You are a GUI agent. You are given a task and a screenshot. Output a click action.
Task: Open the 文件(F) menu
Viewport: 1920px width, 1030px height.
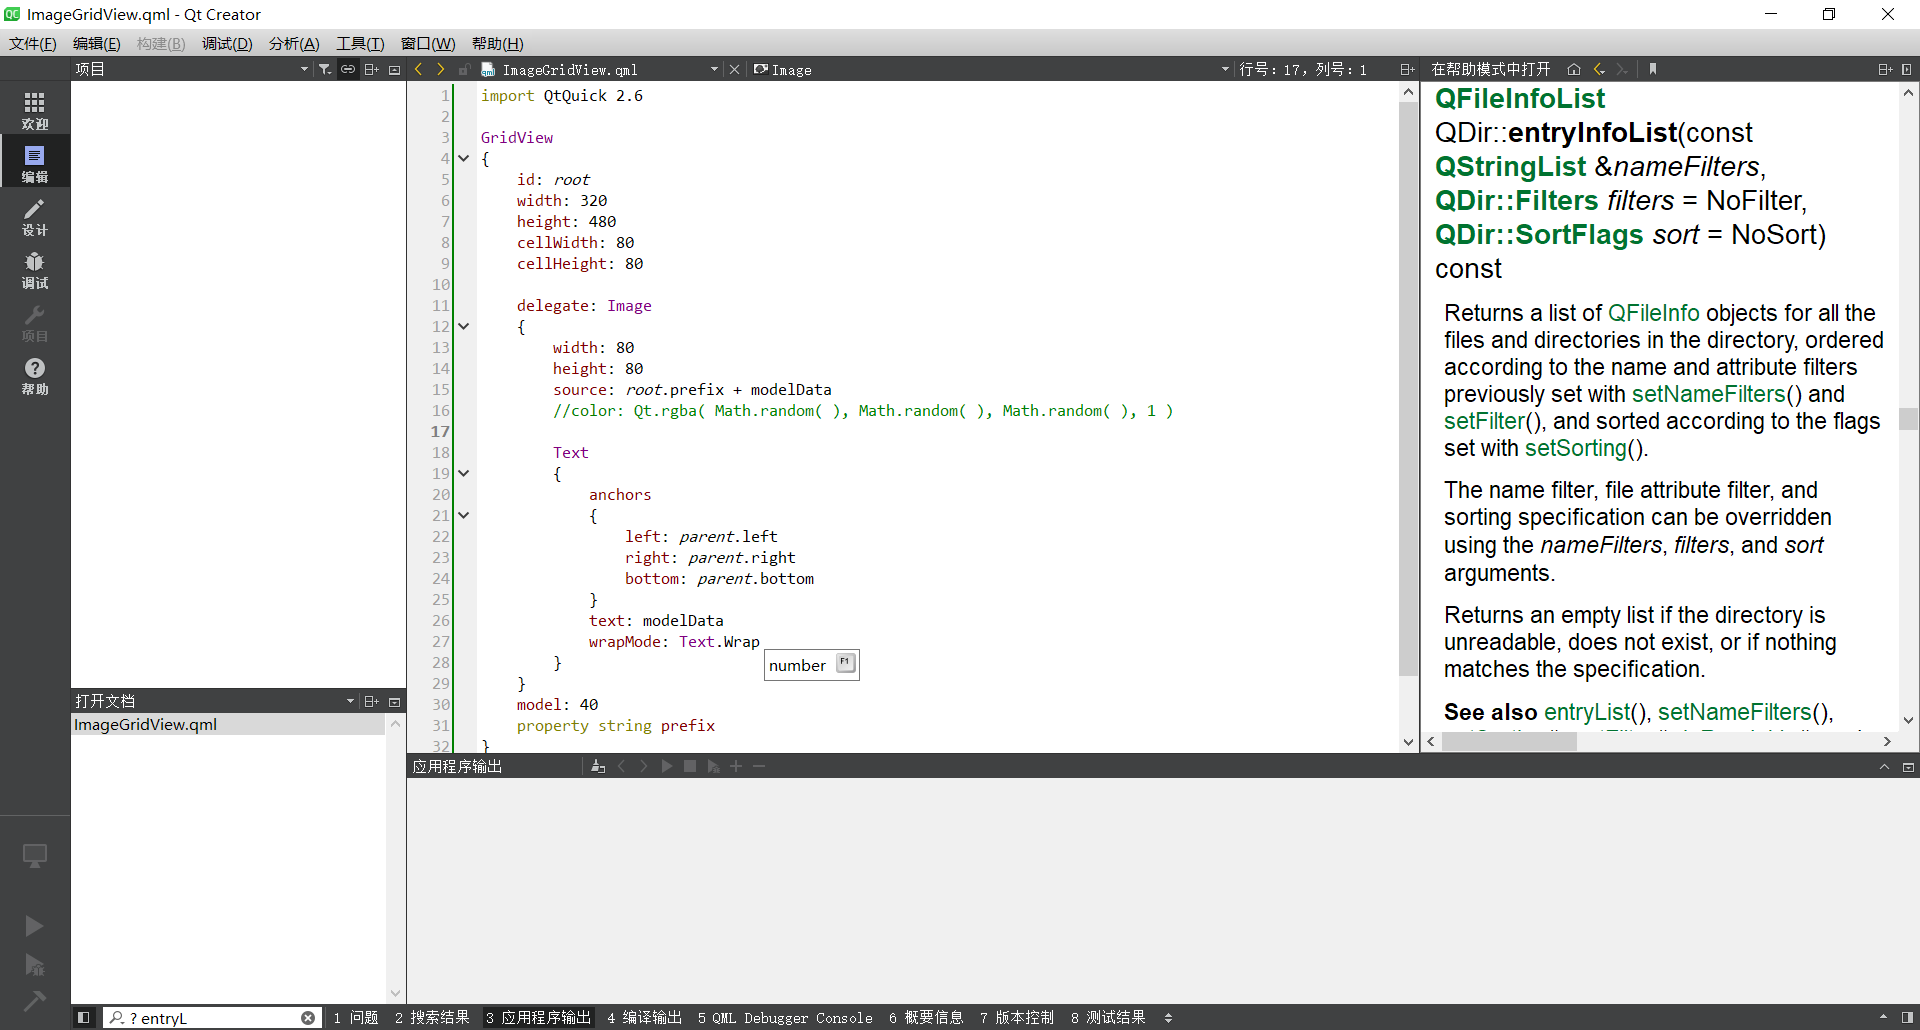(x=32, y=43)
